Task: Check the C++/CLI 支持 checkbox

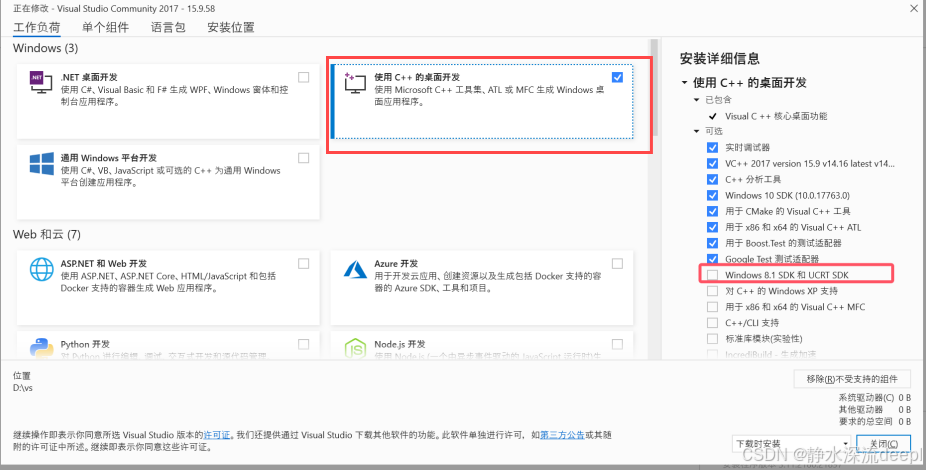Action: click(x=713, y=323)
